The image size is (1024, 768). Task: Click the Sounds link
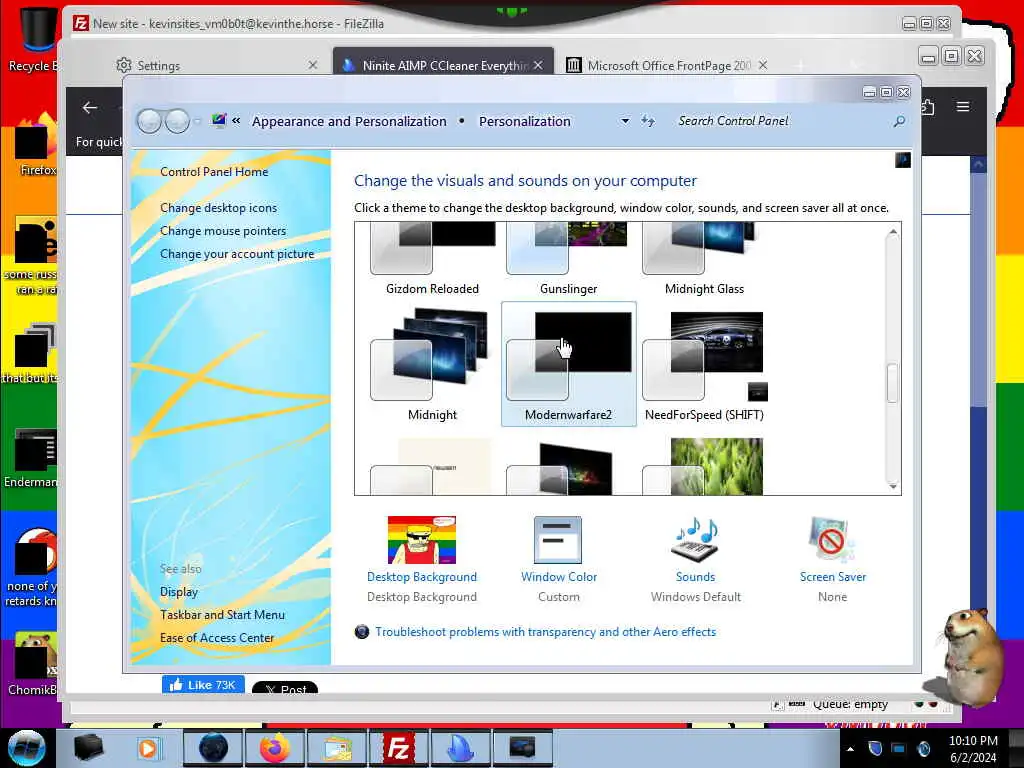(696, 577)
